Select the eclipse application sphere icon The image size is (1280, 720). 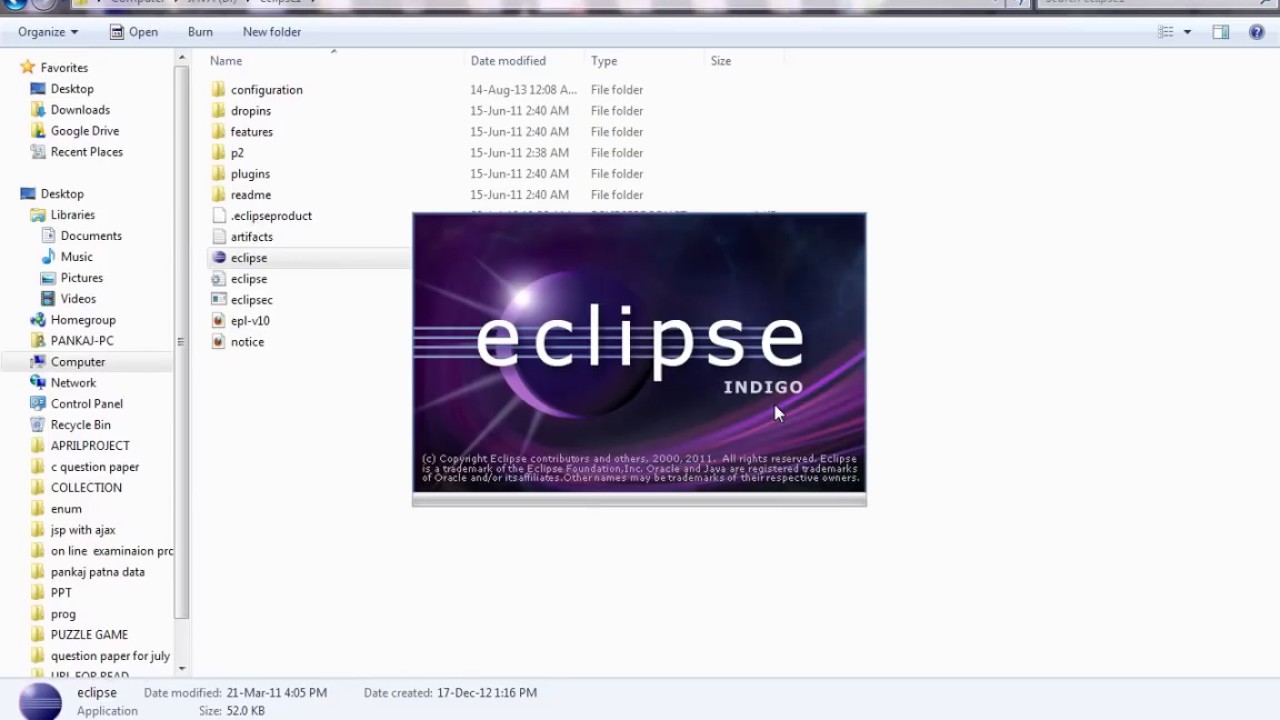[220, 257]
